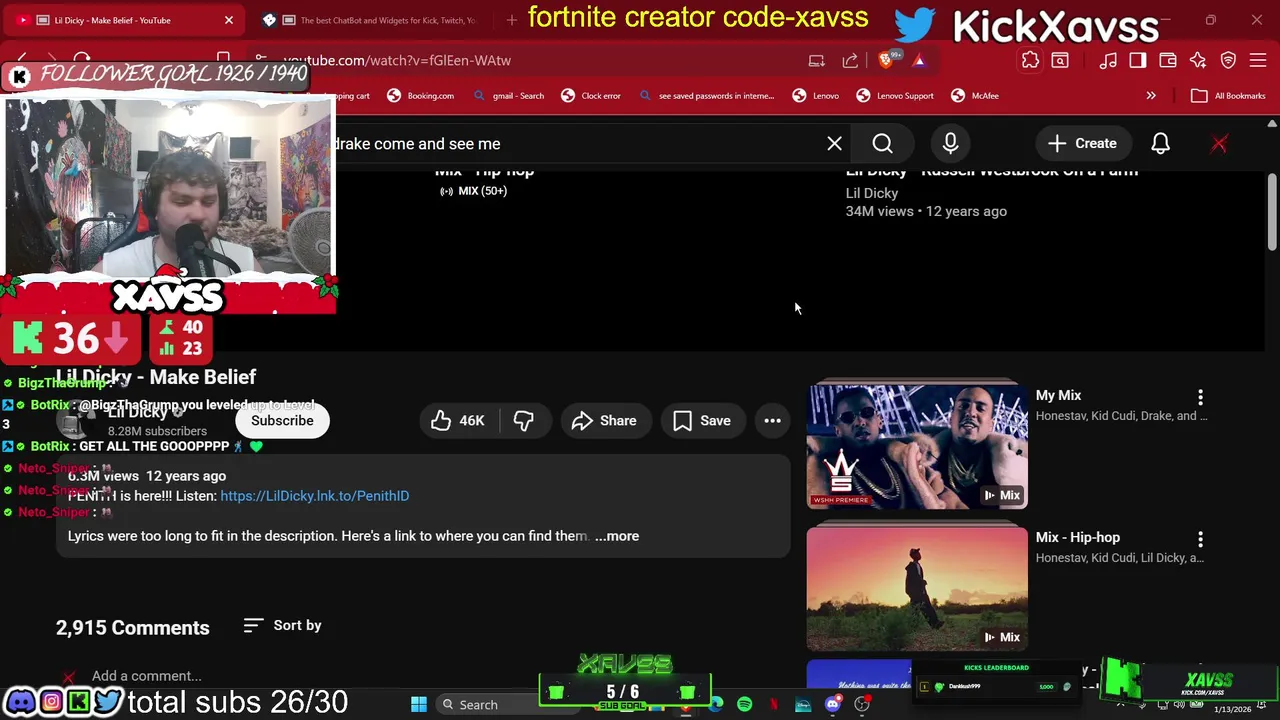The width and height of the screenshot is (1280, 720).
Task: Click the Brave Rewards triangle icon
Action: pyautogui.click(x=918, y=61)
